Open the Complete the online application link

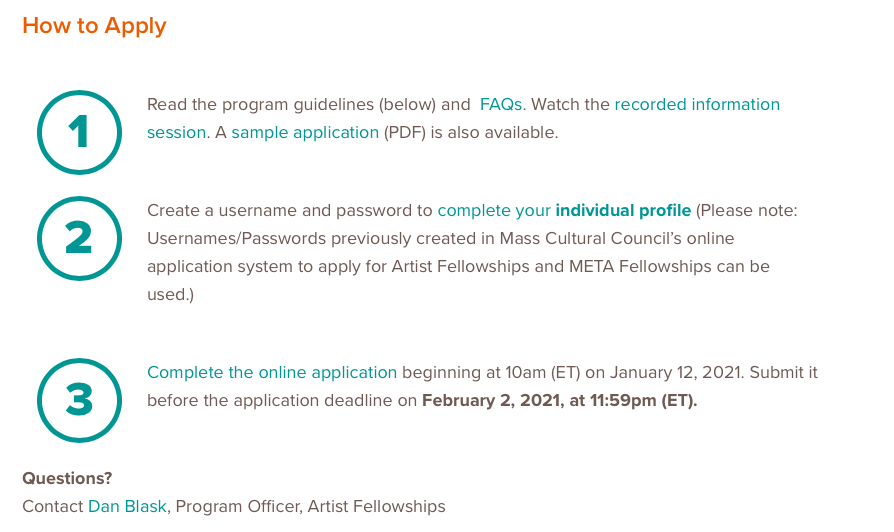[x=272, y=372]
